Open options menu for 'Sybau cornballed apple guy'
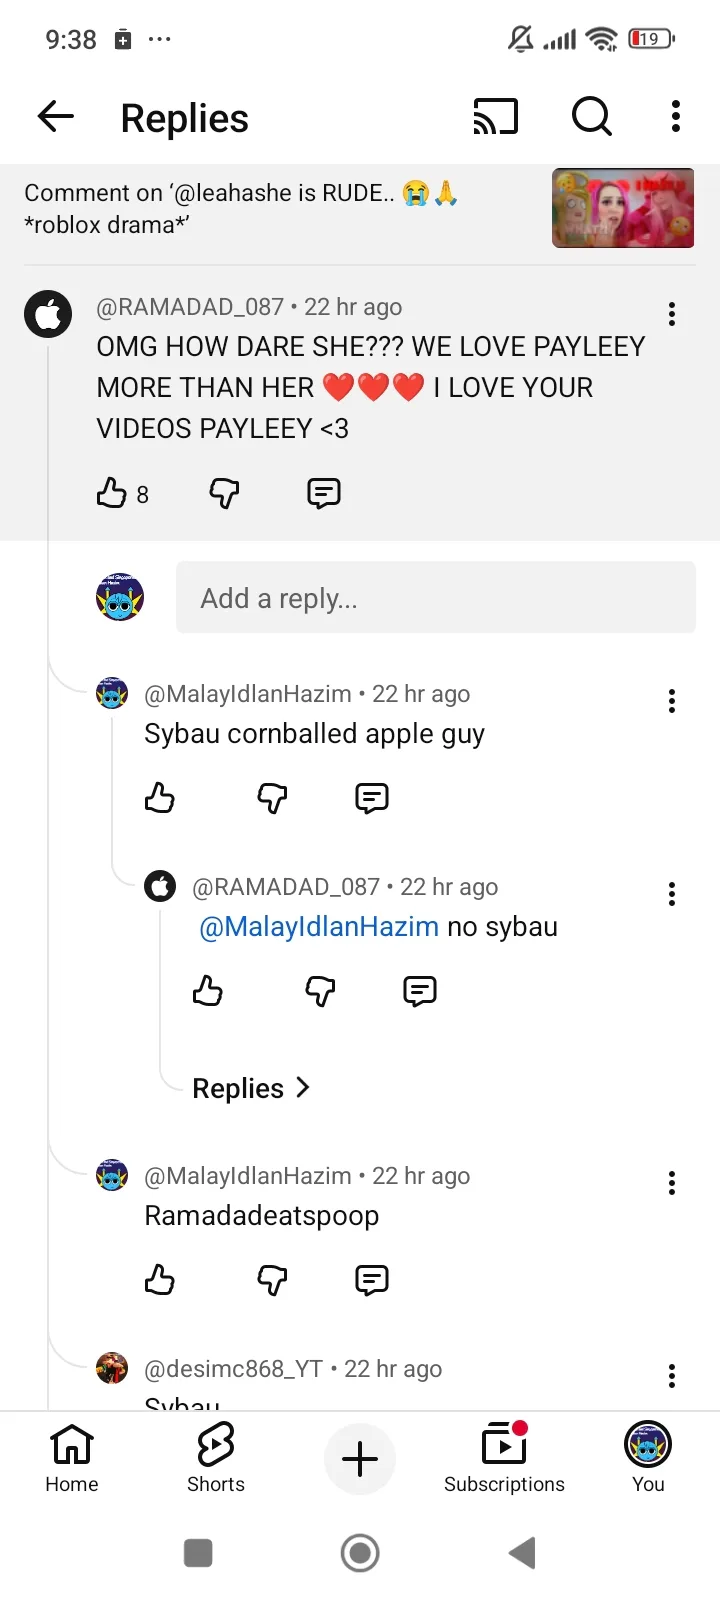The image size is (720, 1600). 672,701
